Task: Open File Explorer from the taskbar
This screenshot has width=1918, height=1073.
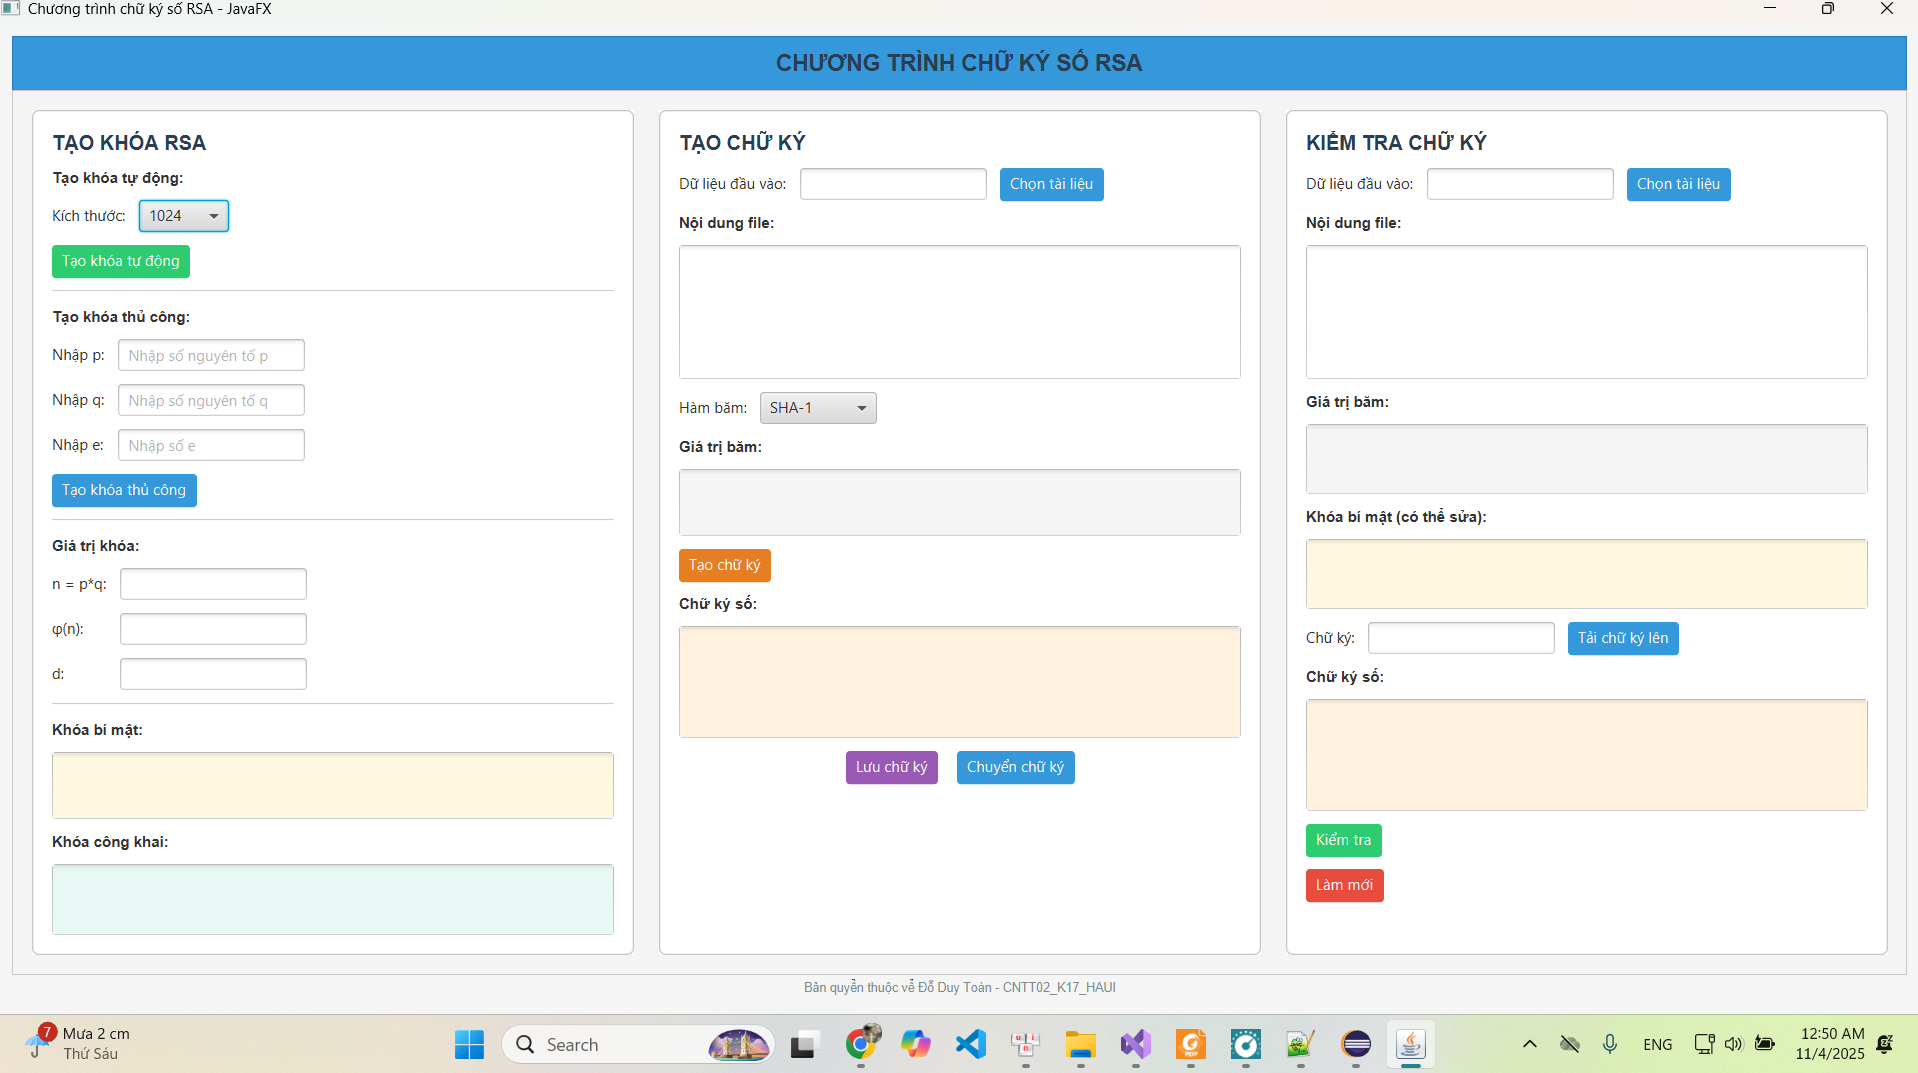Action: tap(1080, 1044)
